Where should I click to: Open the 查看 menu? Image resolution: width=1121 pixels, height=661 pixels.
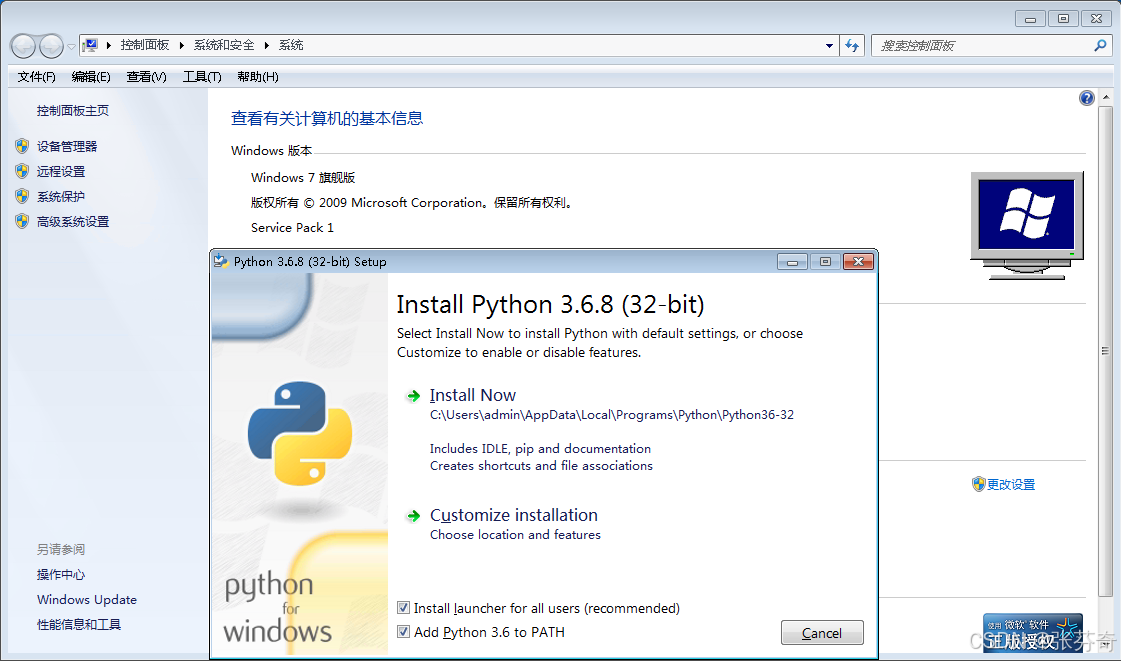pos(145,77)
